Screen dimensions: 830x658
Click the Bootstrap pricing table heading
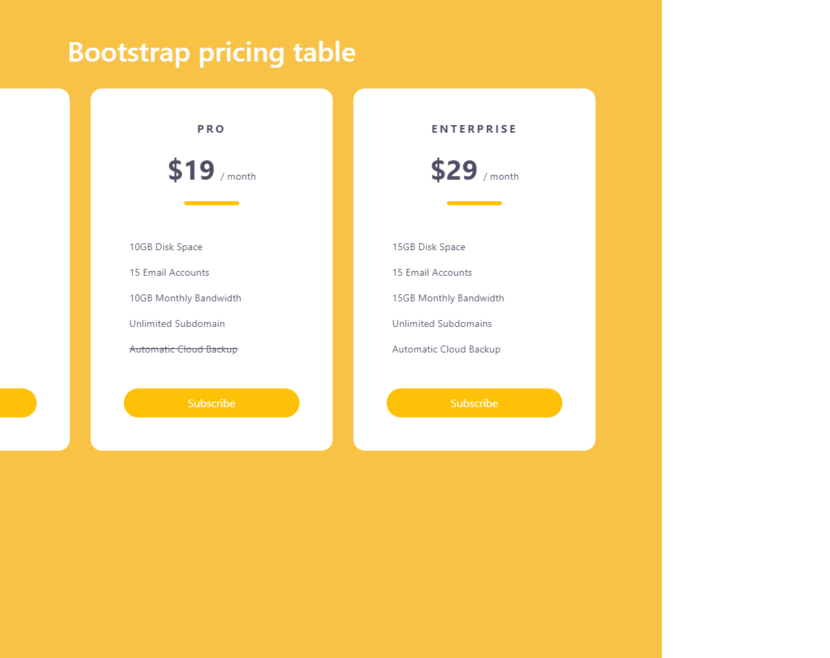(211, 52)
